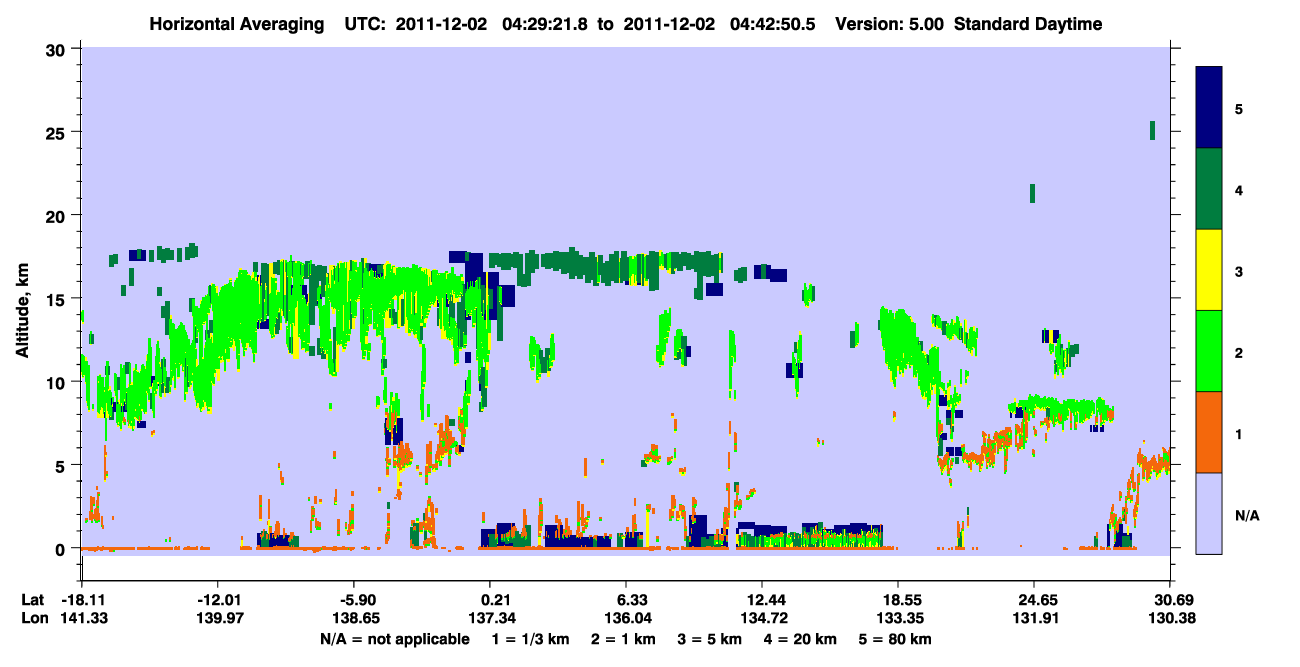Click the legend entry '2 = 1 km'
This screenshot has height=667, width=1300.
(622, 639)
